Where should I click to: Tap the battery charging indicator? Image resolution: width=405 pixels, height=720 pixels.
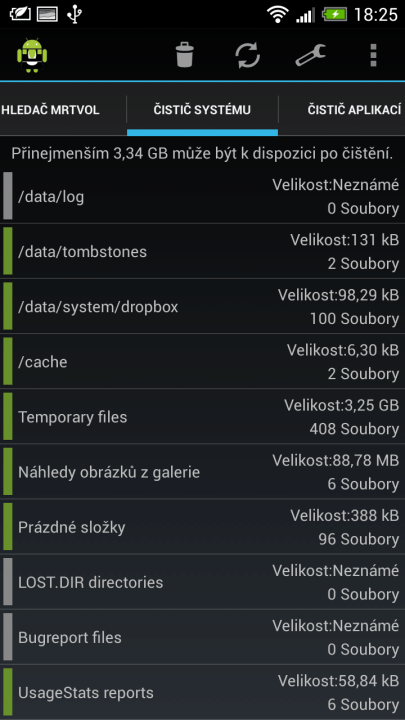coord(334,15)
